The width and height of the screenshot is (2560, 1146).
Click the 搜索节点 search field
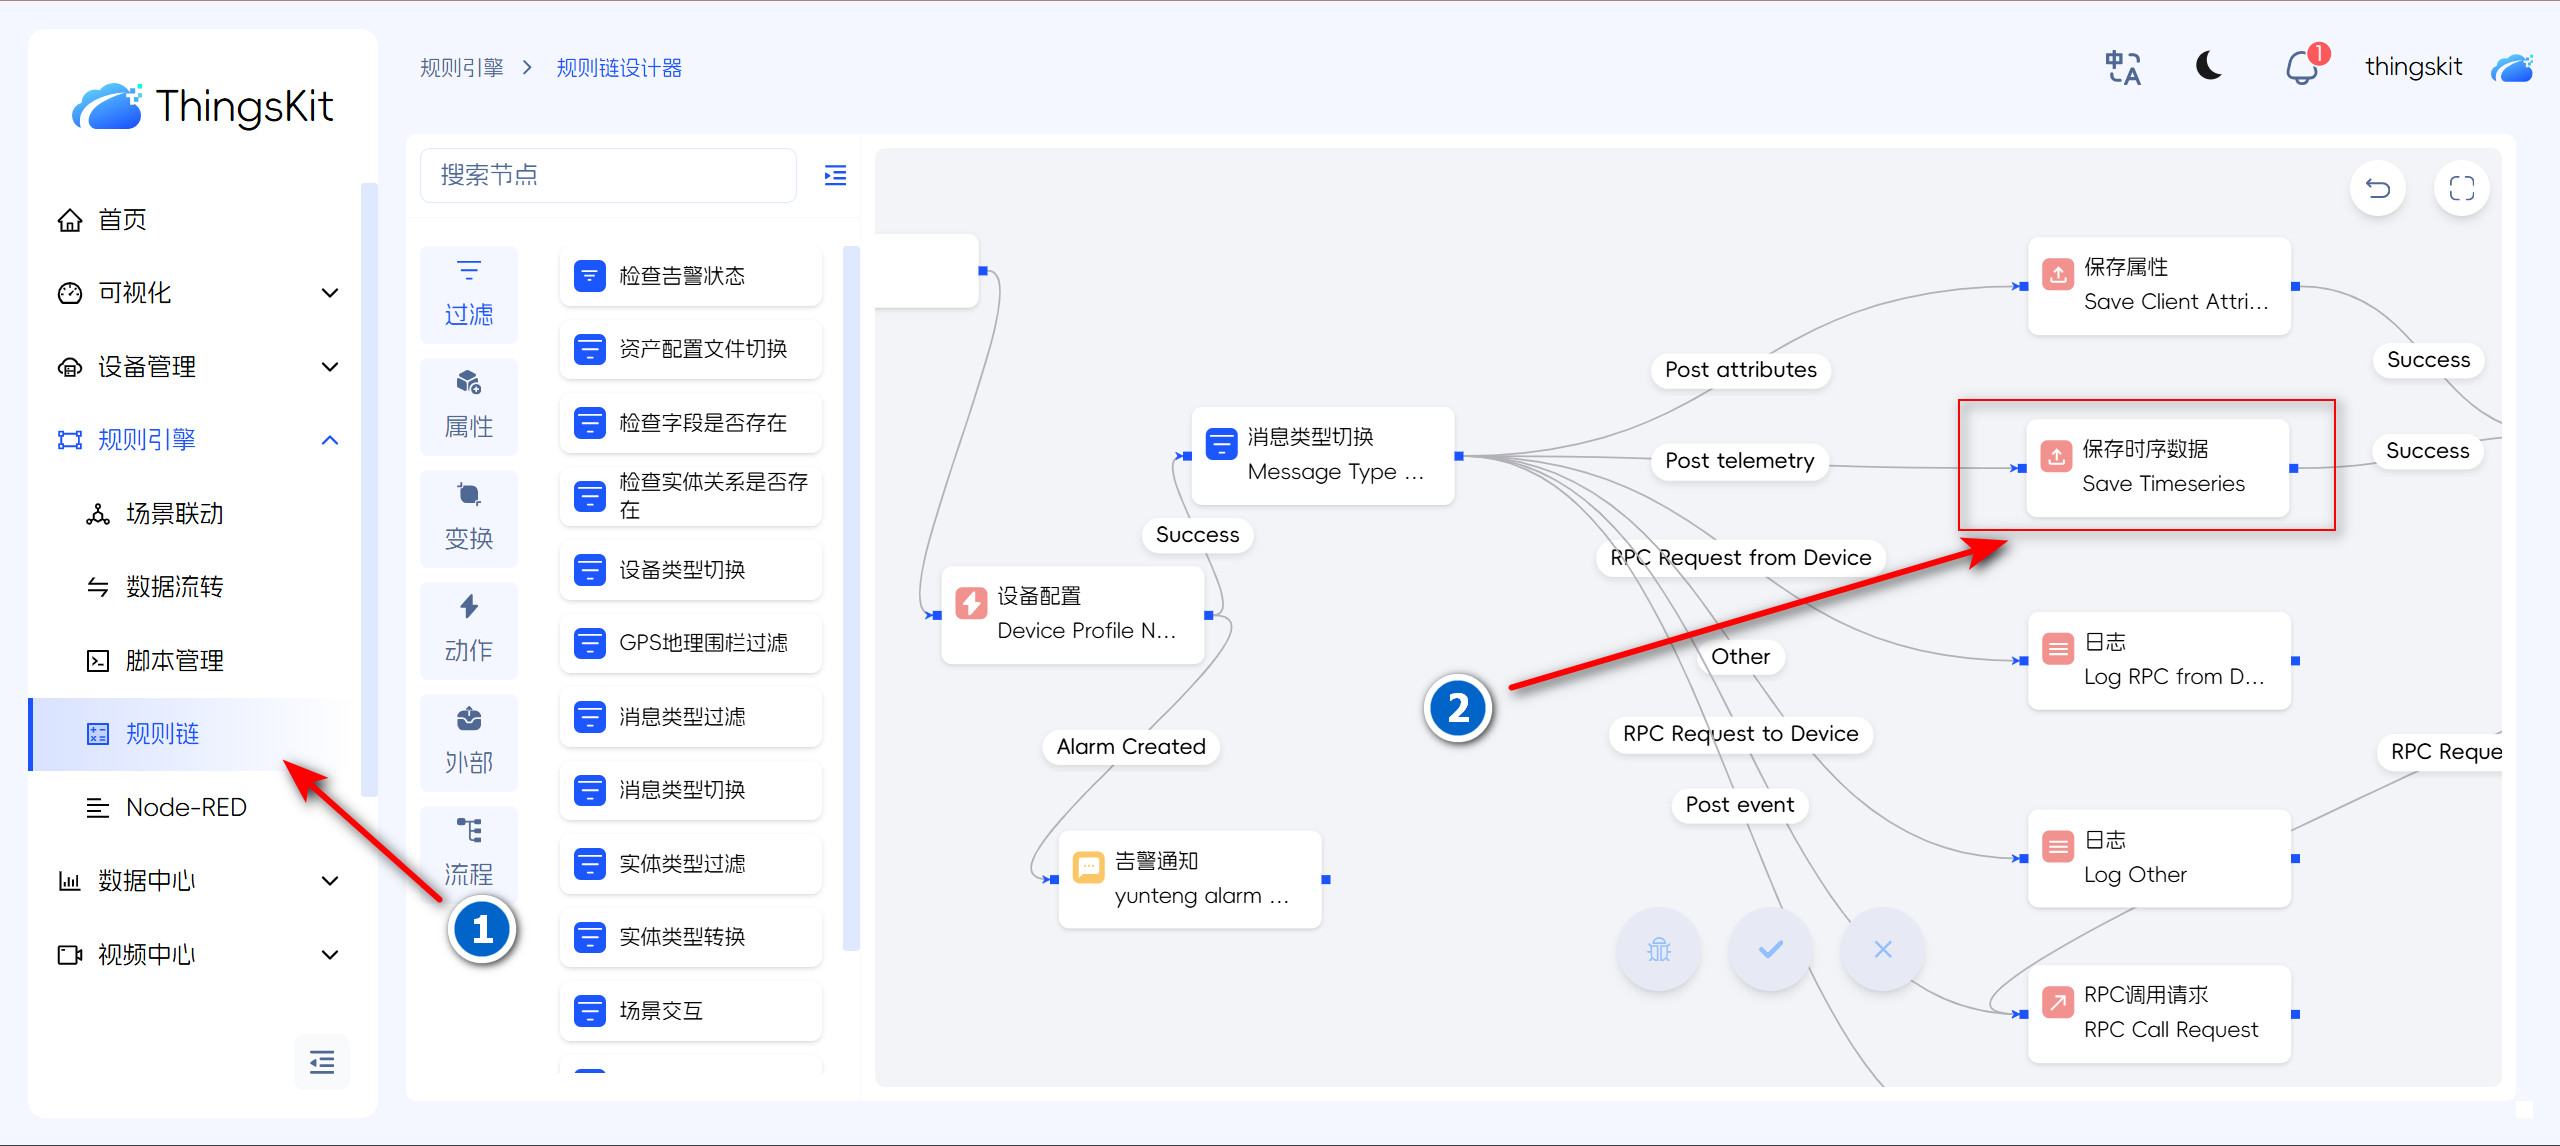pyautogui.click(x=608, y=176)
